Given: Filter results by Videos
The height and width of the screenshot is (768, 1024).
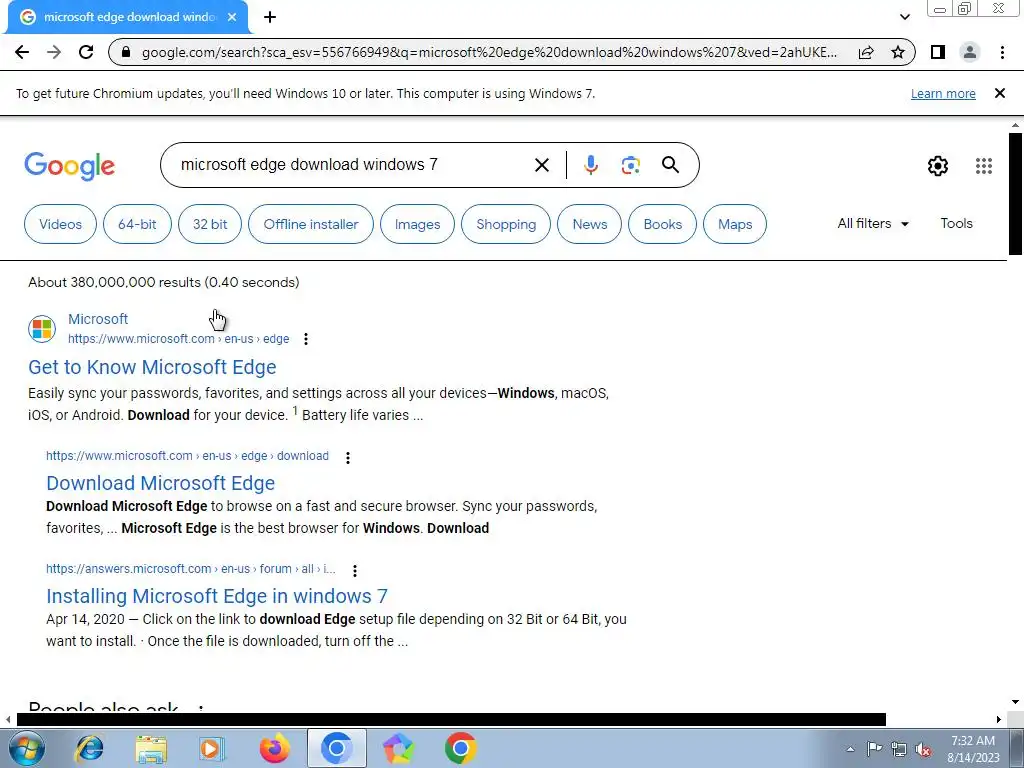Looking at the screenshot, I should 60,224.
